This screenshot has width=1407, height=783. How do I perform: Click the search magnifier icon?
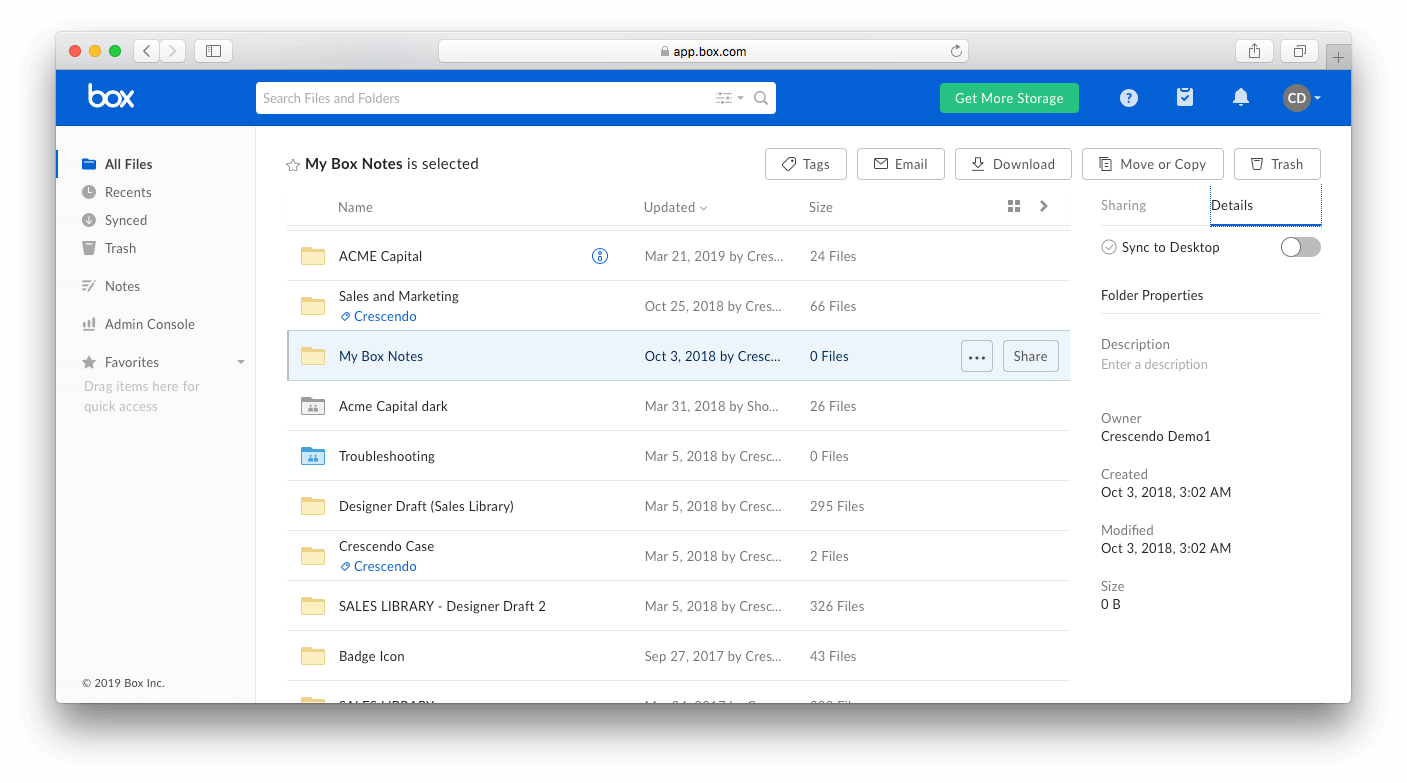point(761,98)
